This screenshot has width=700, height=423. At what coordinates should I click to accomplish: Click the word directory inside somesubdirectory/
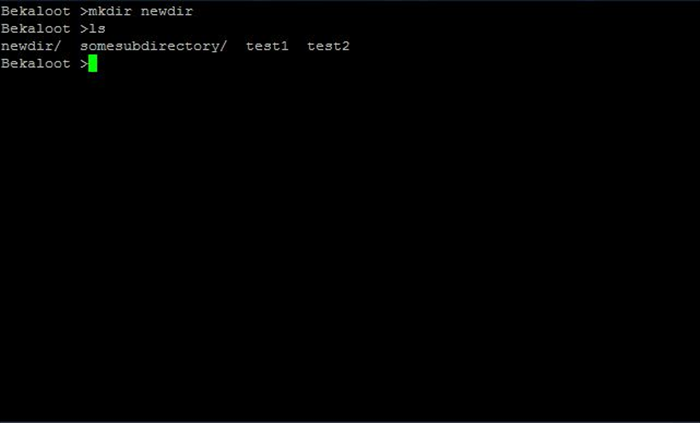point(179,46)
